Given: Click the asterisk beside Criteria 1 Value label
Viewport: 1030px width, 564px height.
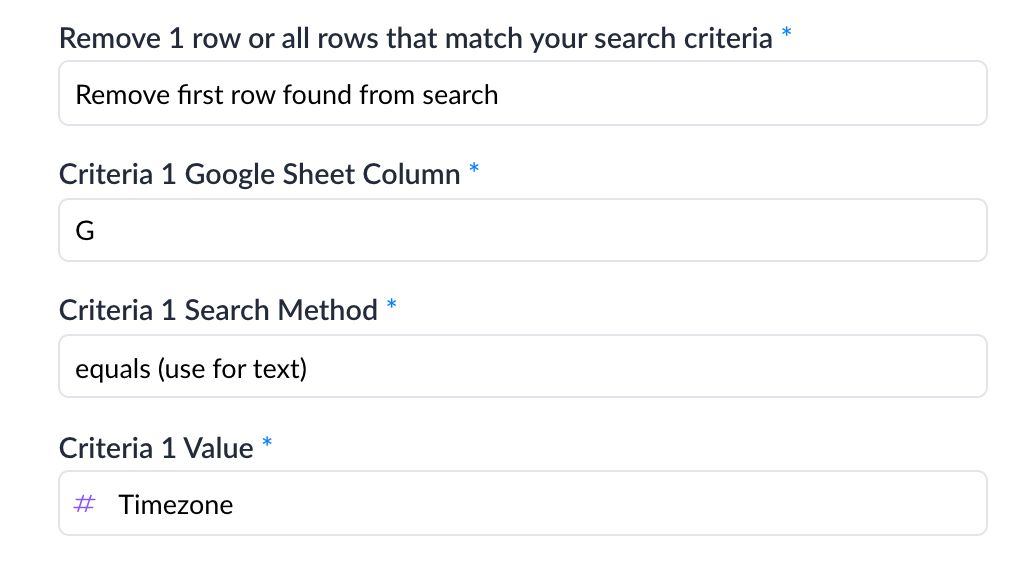Looking at the screenshot, I should pyautogui.click(x=267, y=443).
